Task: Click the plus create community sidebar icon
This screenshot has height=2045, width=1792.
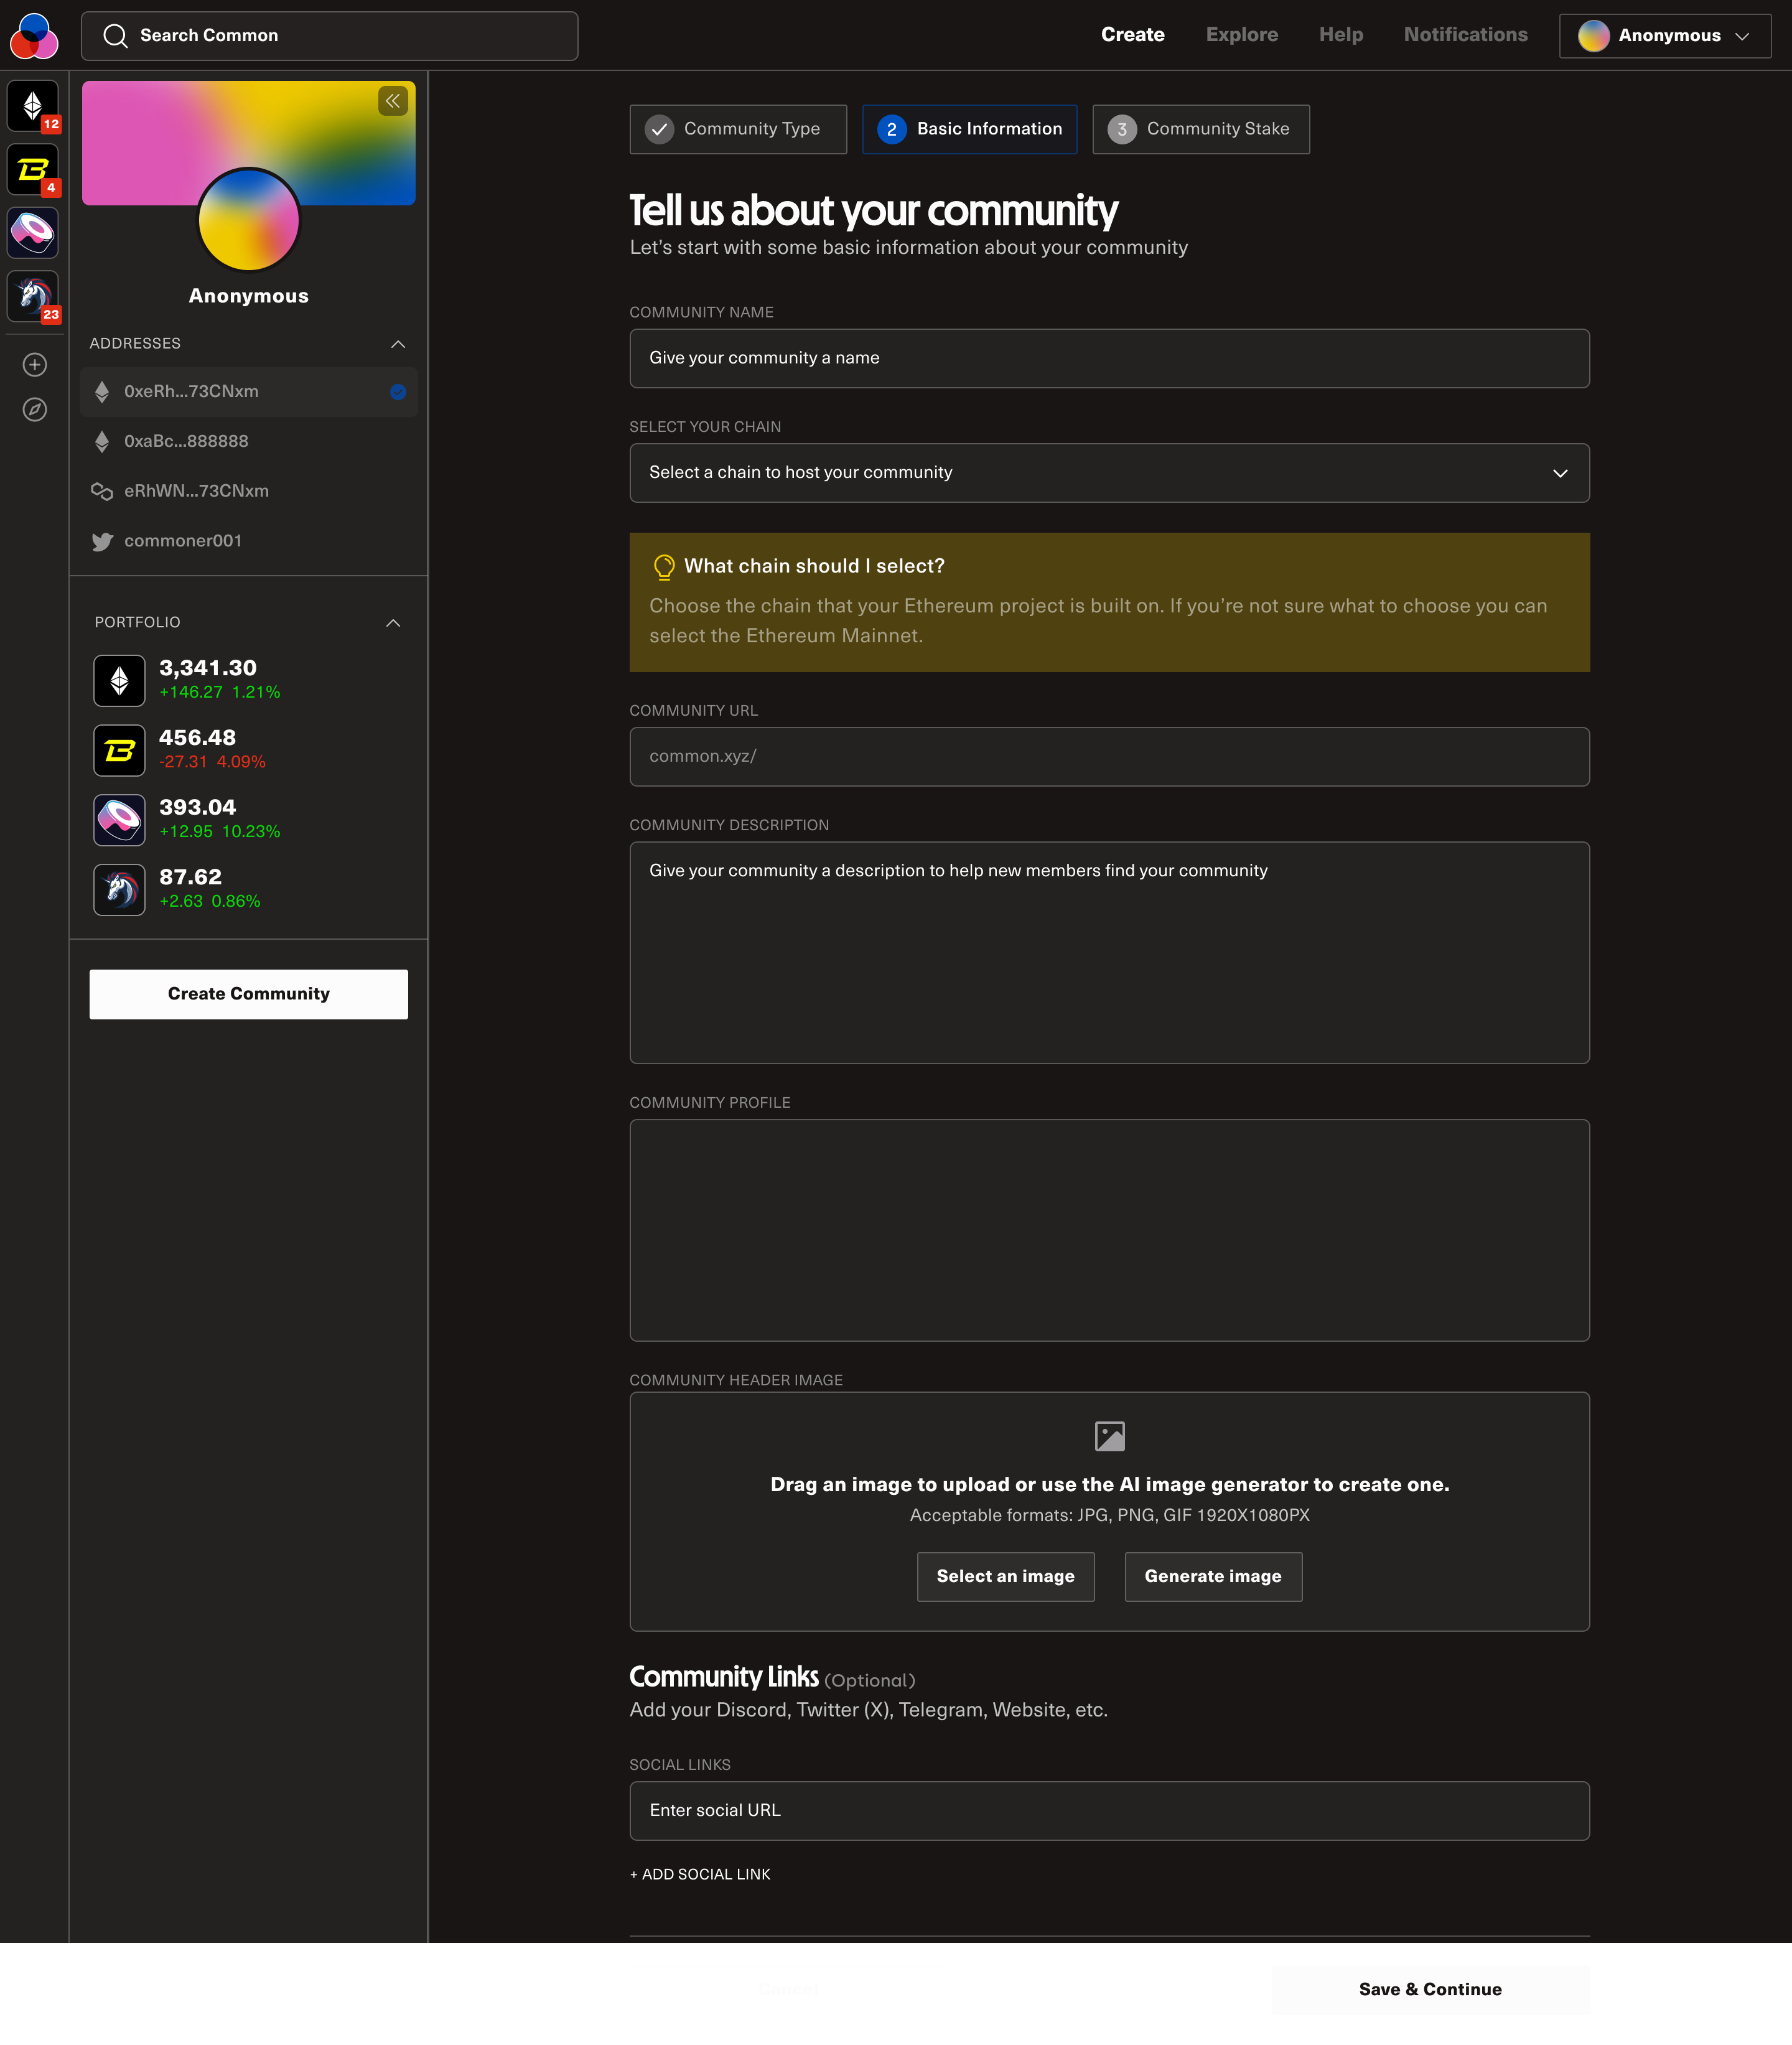Action: [35, 365]
